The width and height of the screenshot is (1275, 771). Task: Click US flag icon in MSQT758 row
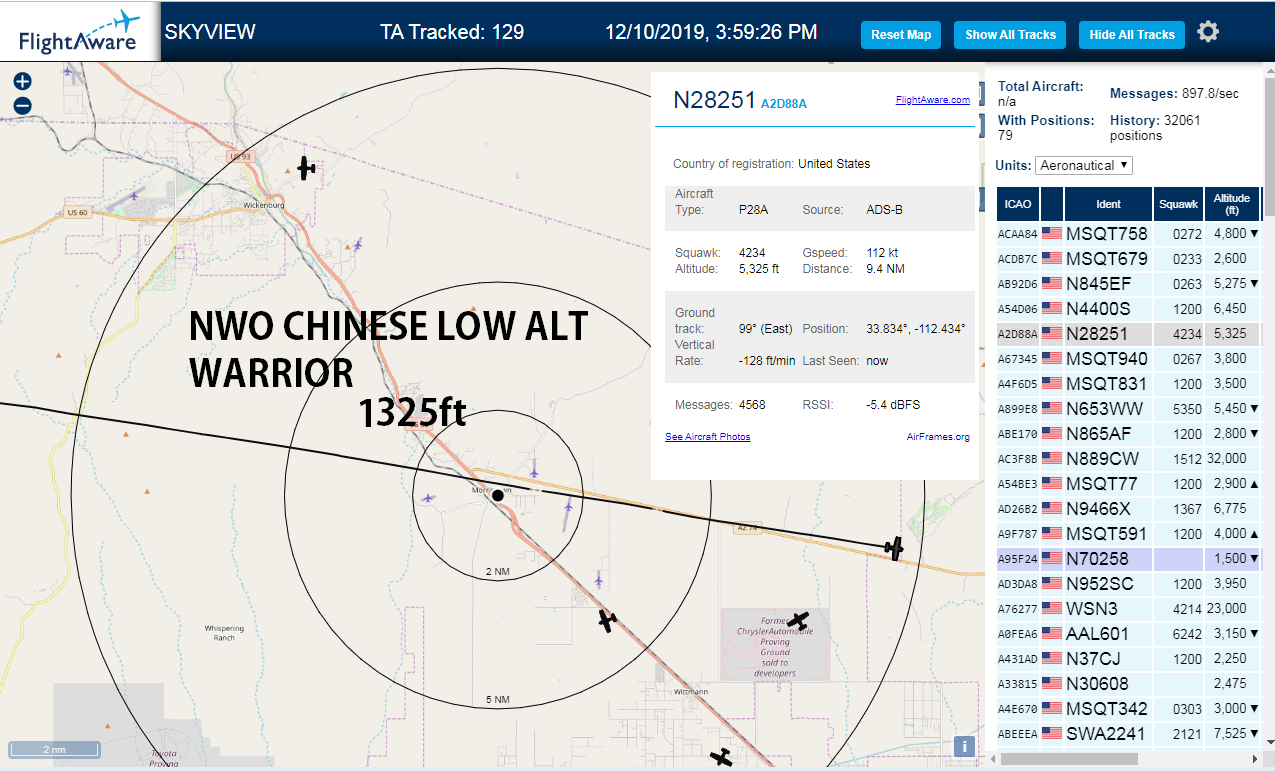point(1051,234)
